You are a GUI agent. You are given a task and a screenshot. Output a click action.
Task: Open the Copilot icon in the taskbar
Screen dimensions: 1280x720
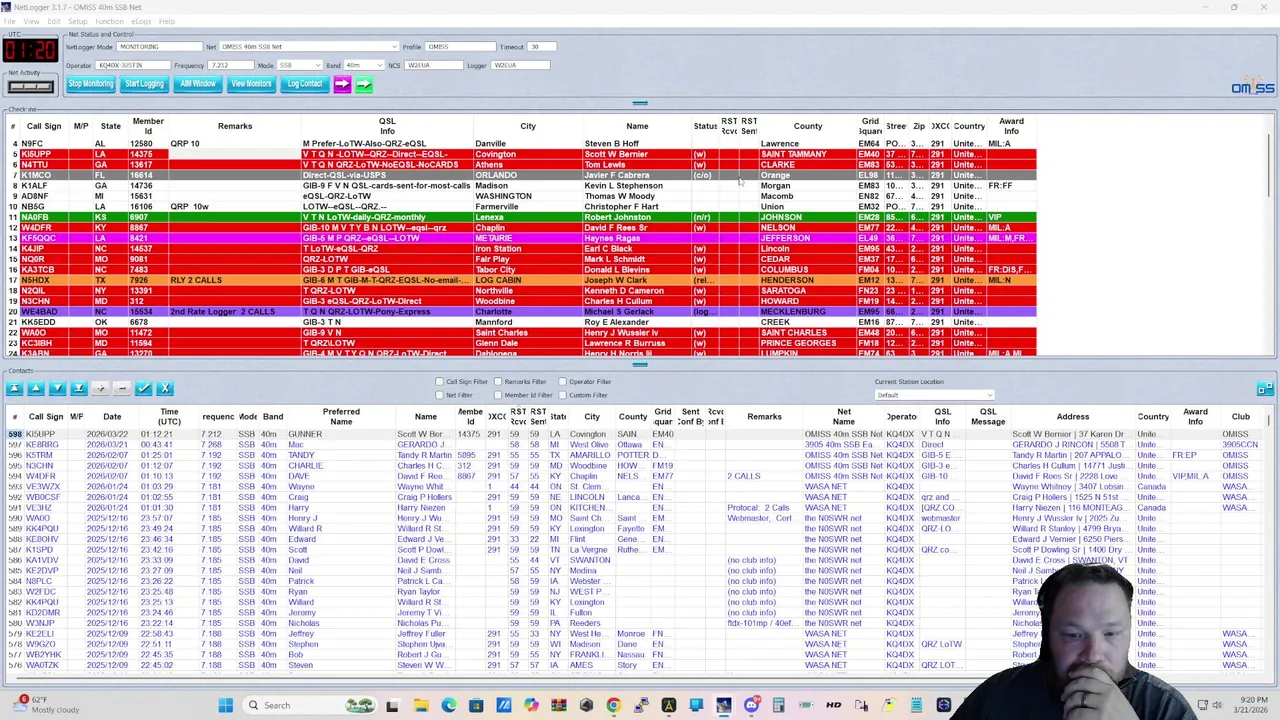(531, 705)
